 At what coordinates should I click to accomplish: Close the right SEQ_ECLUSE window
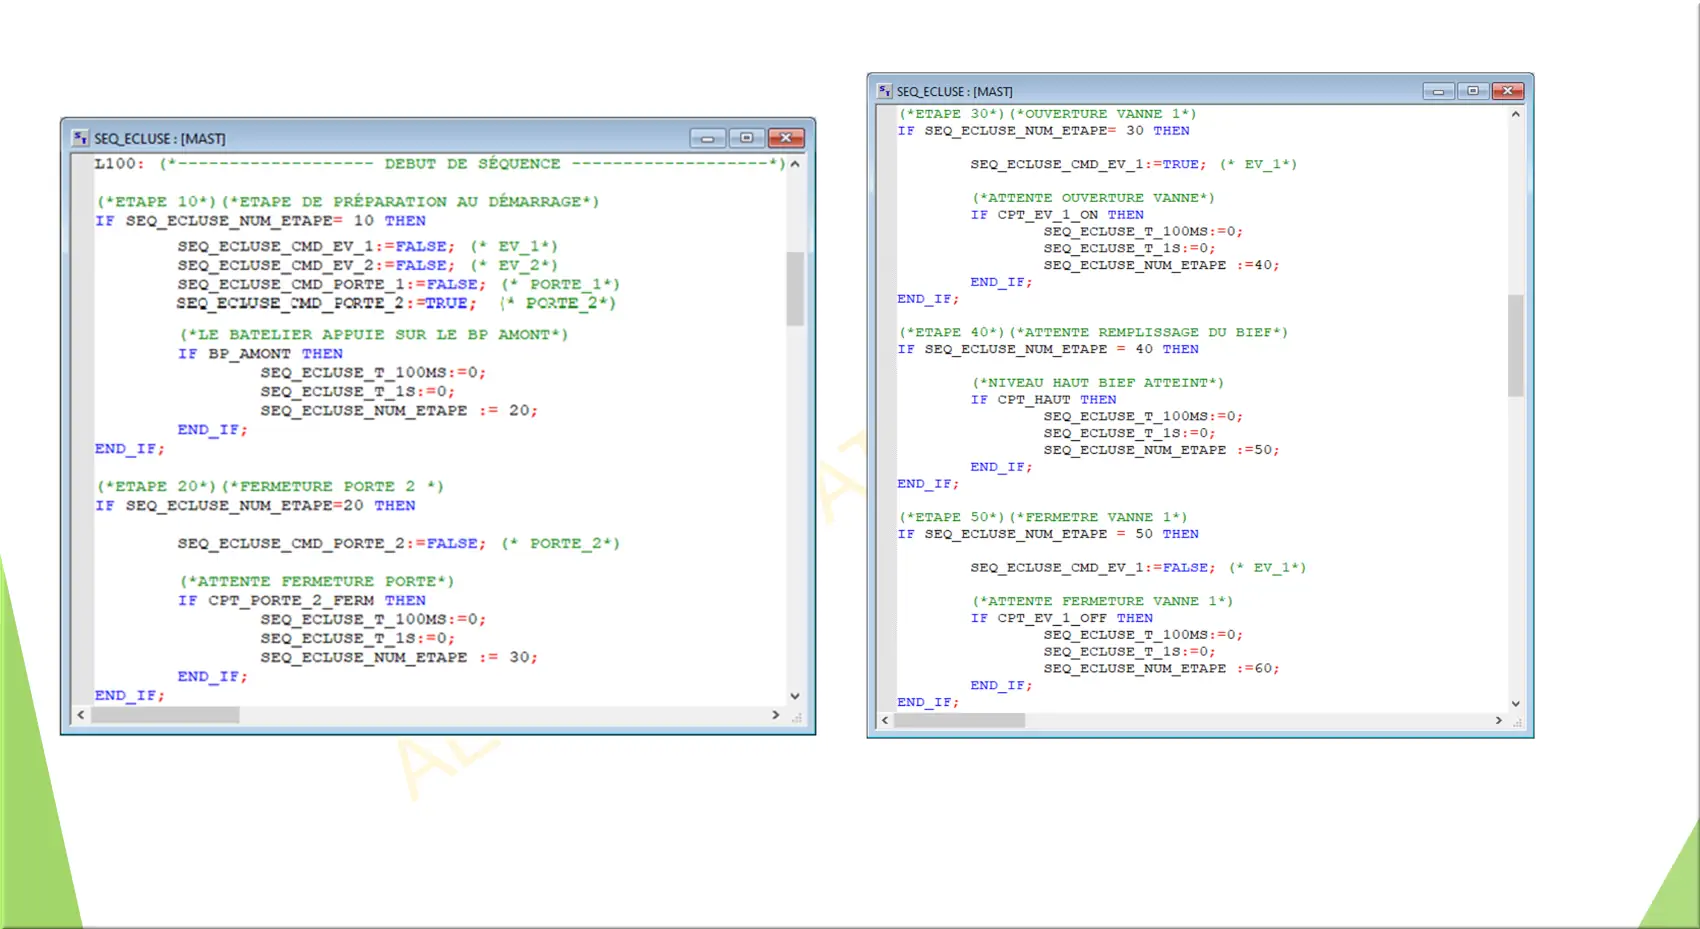(1508, 91)
